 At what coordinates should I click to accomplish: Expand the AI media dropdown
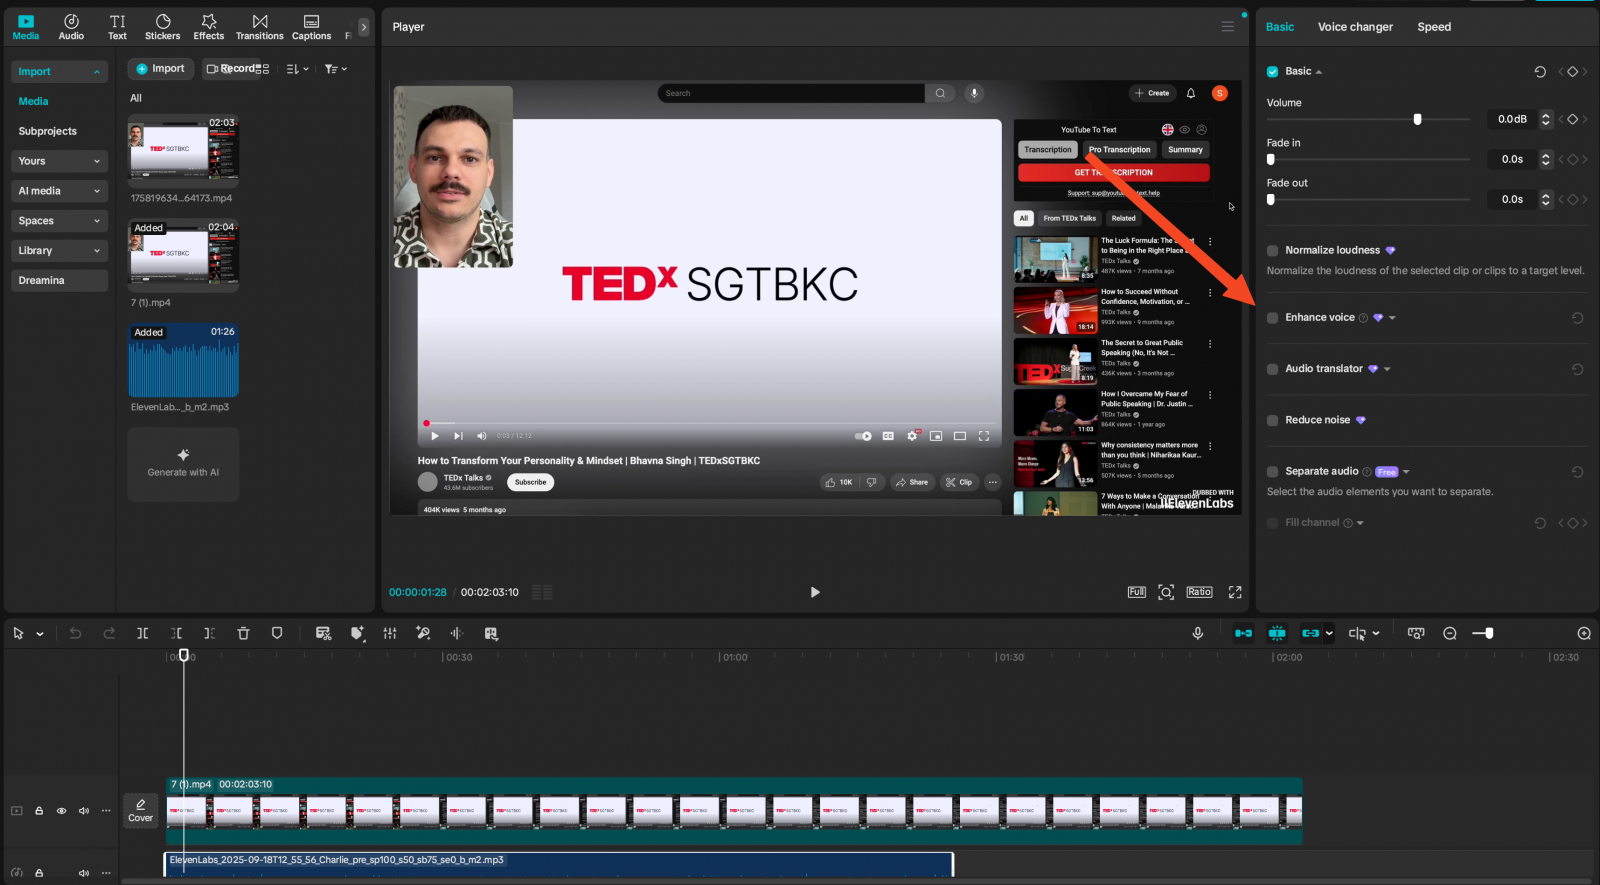tap(60, 191)
